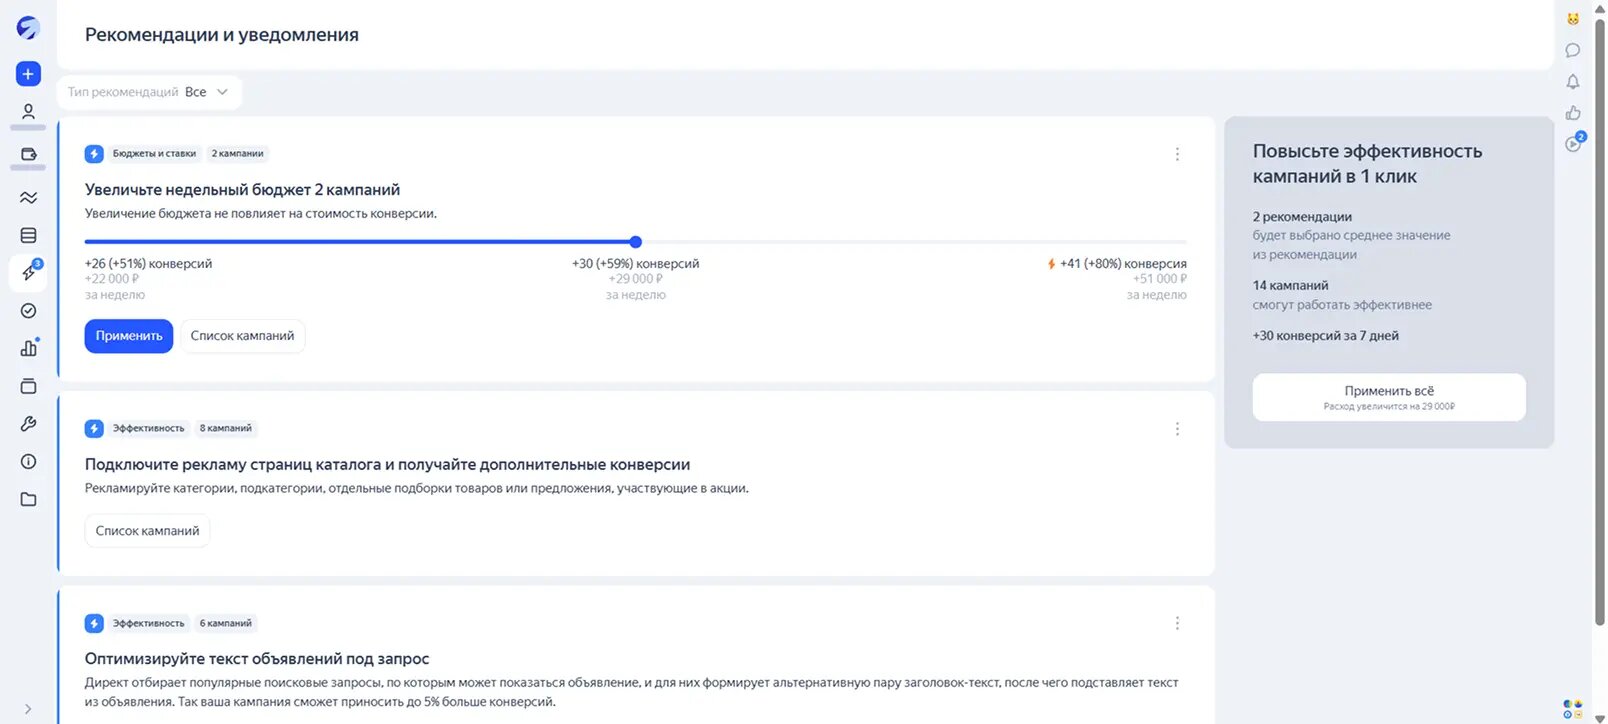
Task: Open 'Список кампаний' on the budget card
Action: pyautogui.click(x=242, y=336)
